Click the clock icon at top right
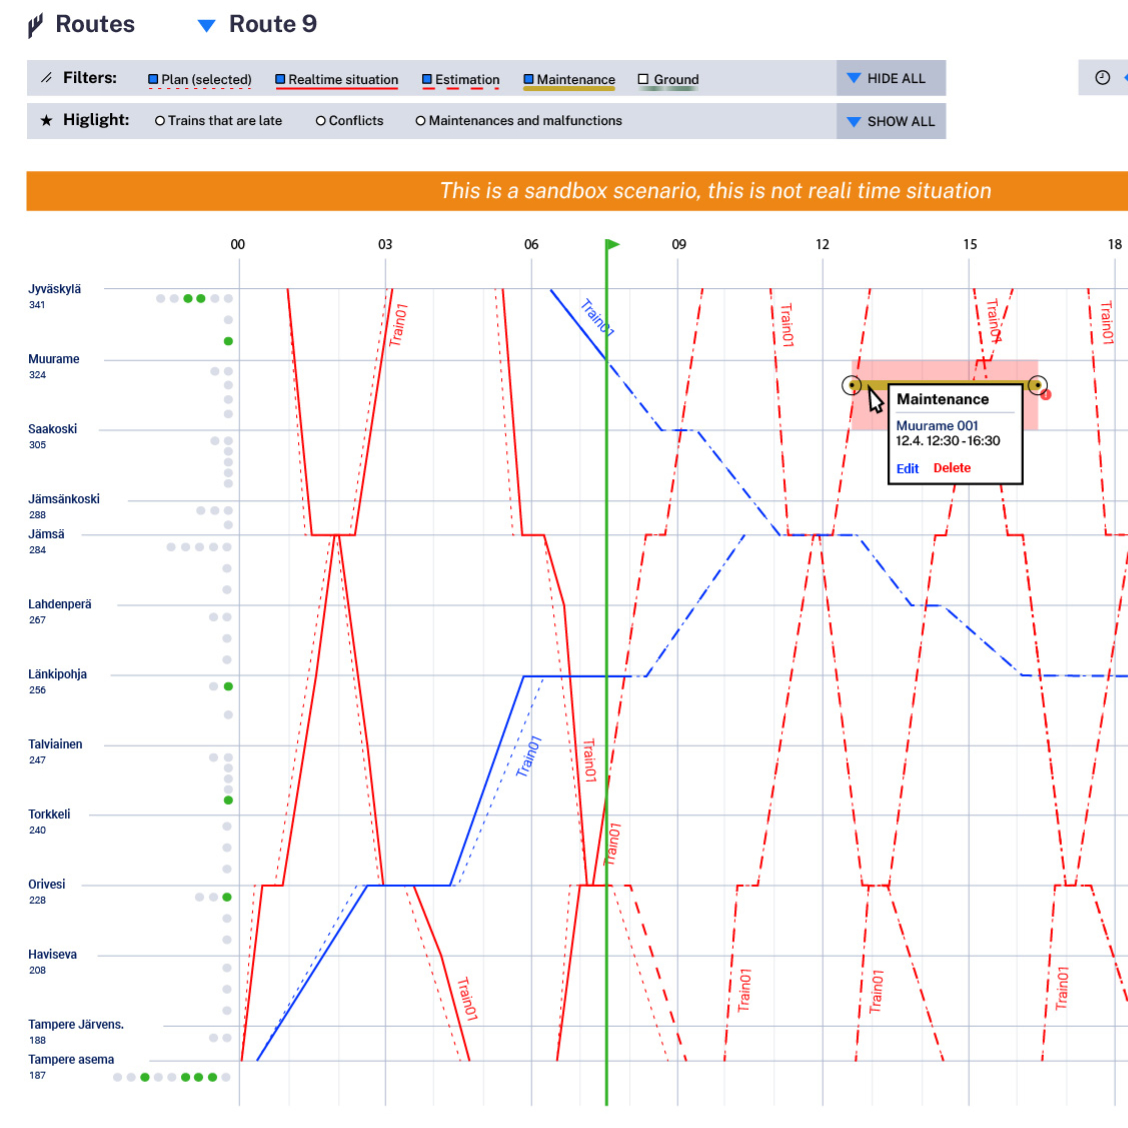This screenshot has height=1128, width=1128. [x=1102, y=78]
